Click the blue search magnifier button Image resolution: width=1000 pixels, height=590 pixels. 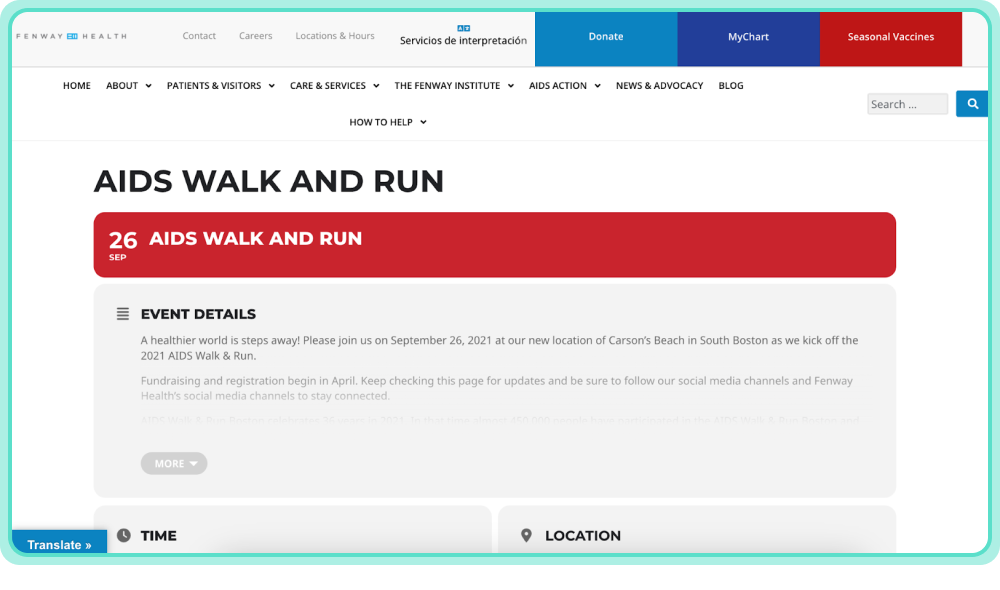click(x=972, y=103)
